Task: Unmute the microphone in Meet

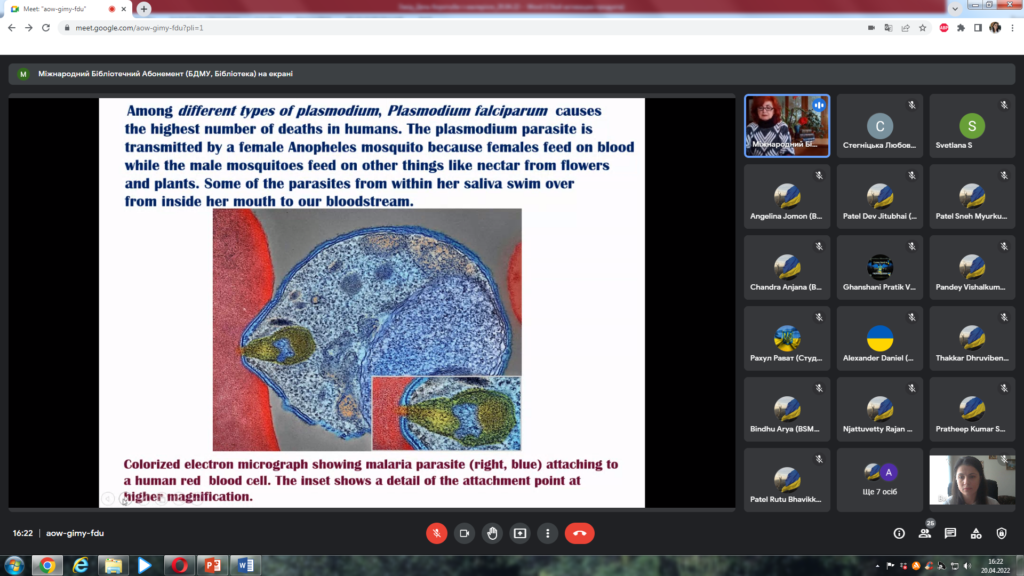Action: click(436, 533)
